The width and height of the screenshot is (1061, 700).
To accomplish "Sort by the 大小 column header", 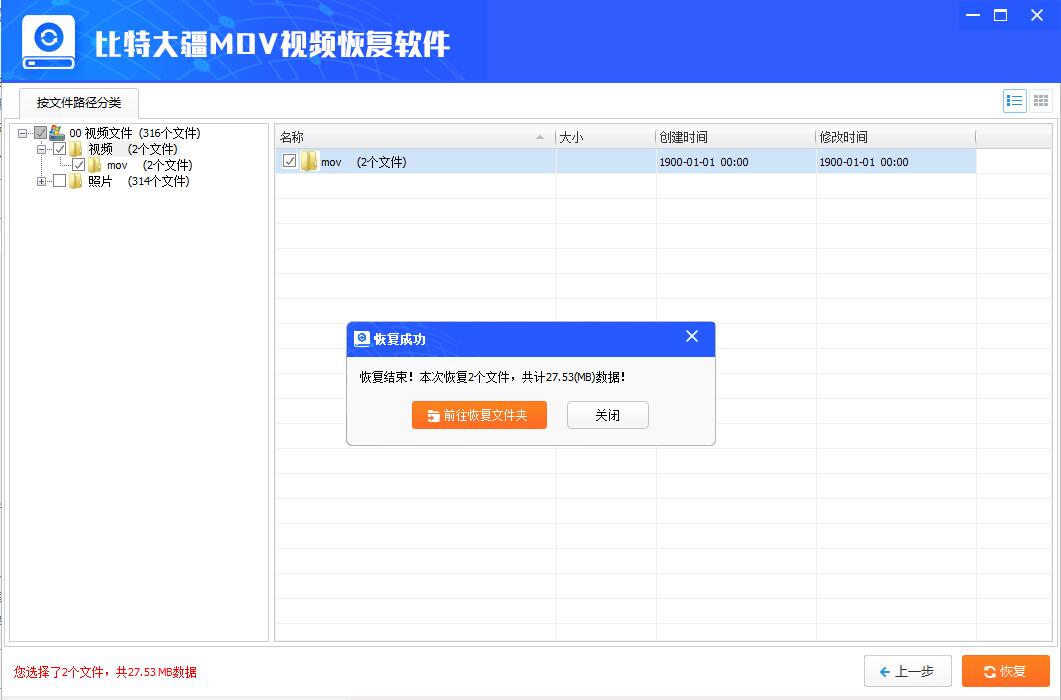I will pos(605,137).
